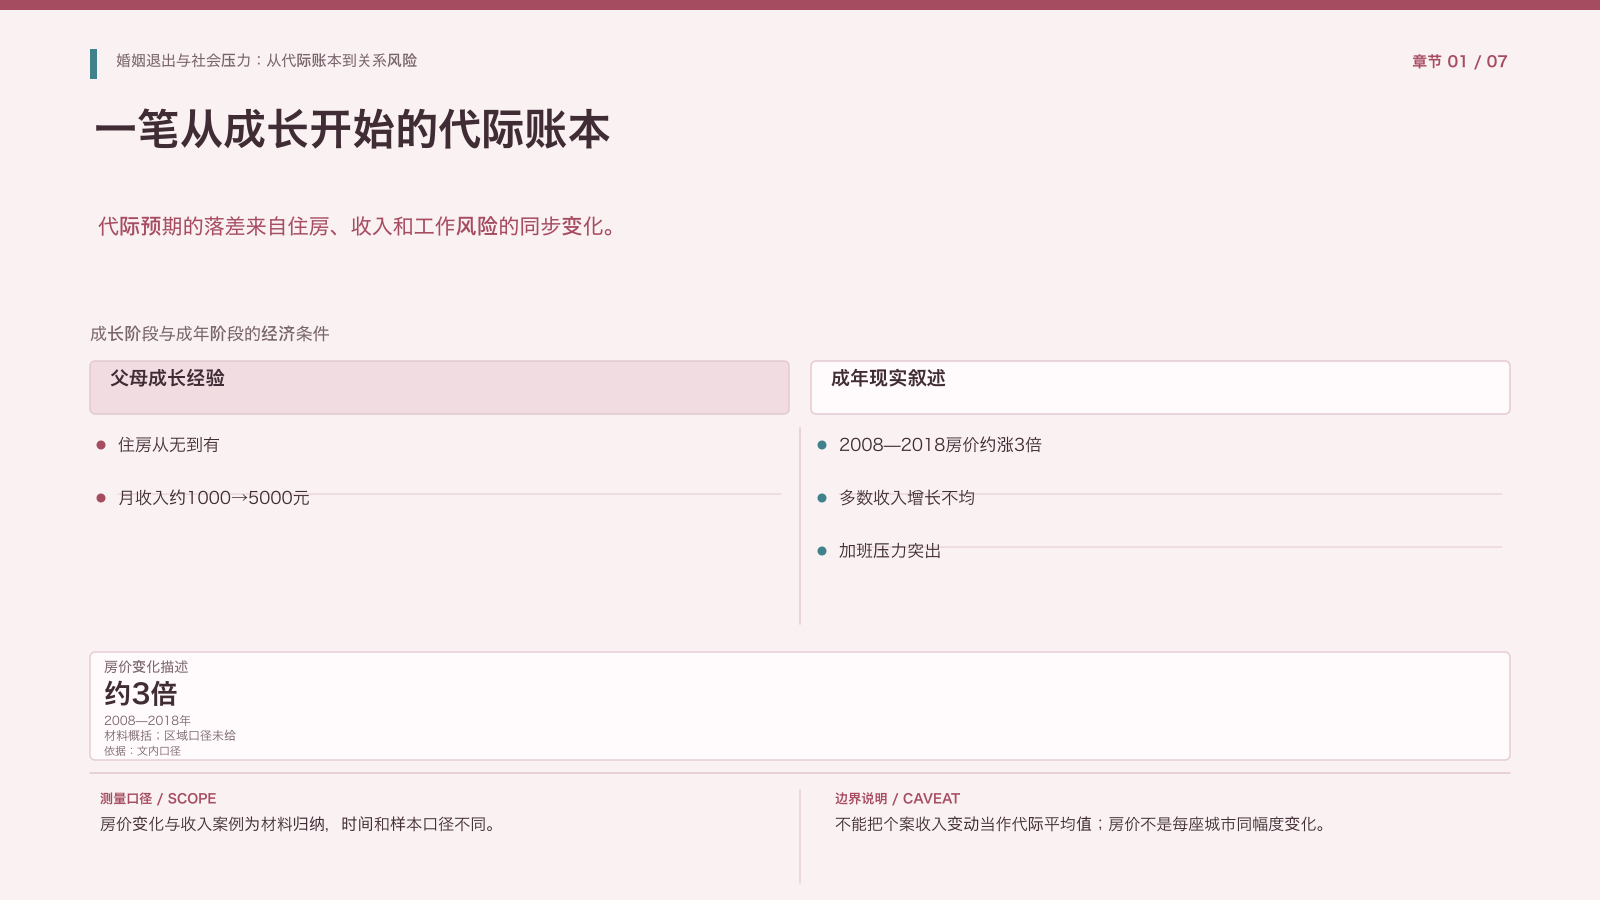Click the stat card label '房价变化描述'

point(146,667)
